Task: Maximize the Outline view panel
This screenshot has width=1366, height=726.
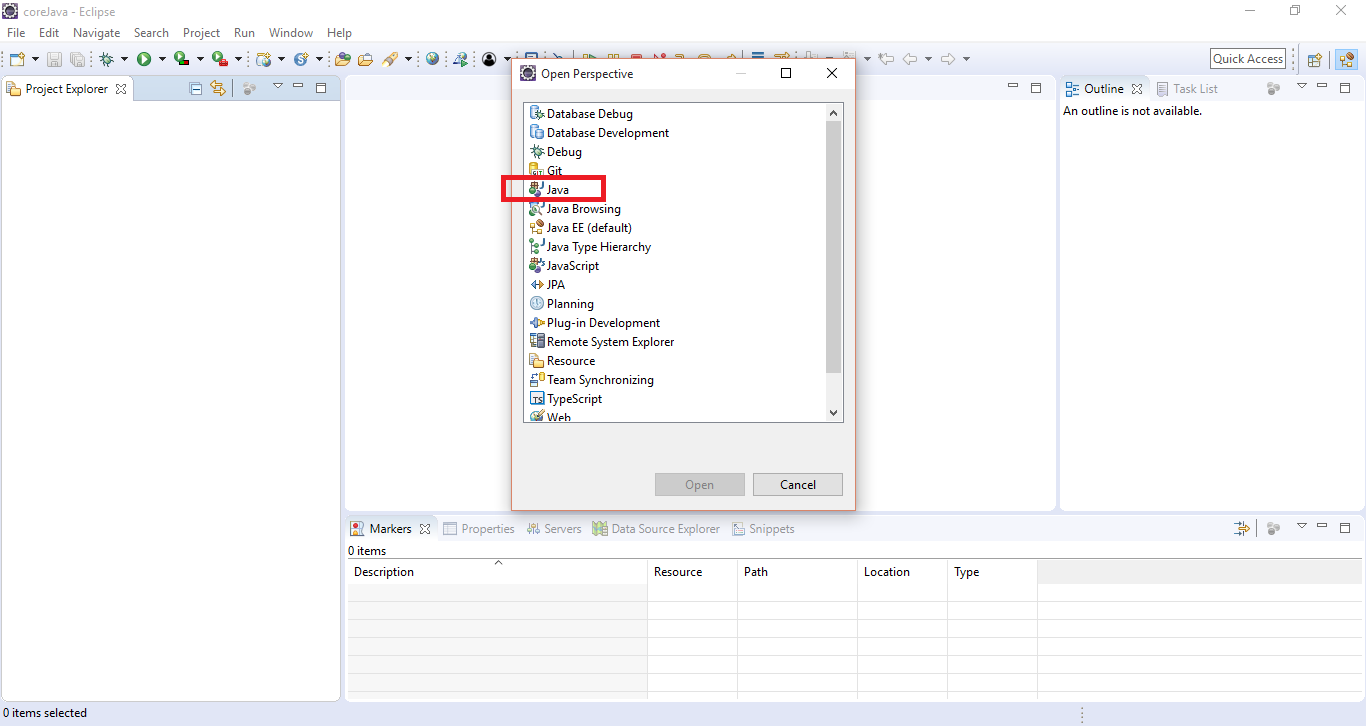Action: tap(1345, 88)
